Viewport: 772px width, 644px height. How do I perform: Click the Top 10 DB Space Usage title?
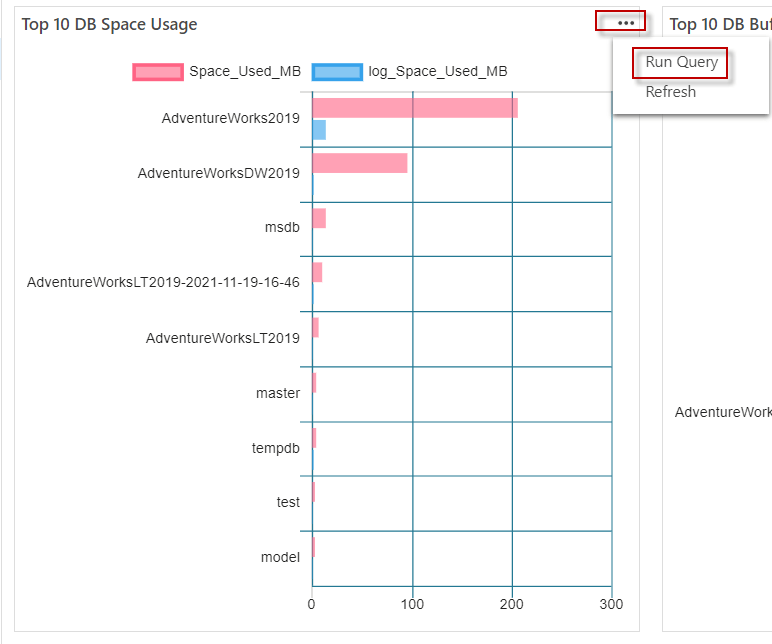pos(110,24)
